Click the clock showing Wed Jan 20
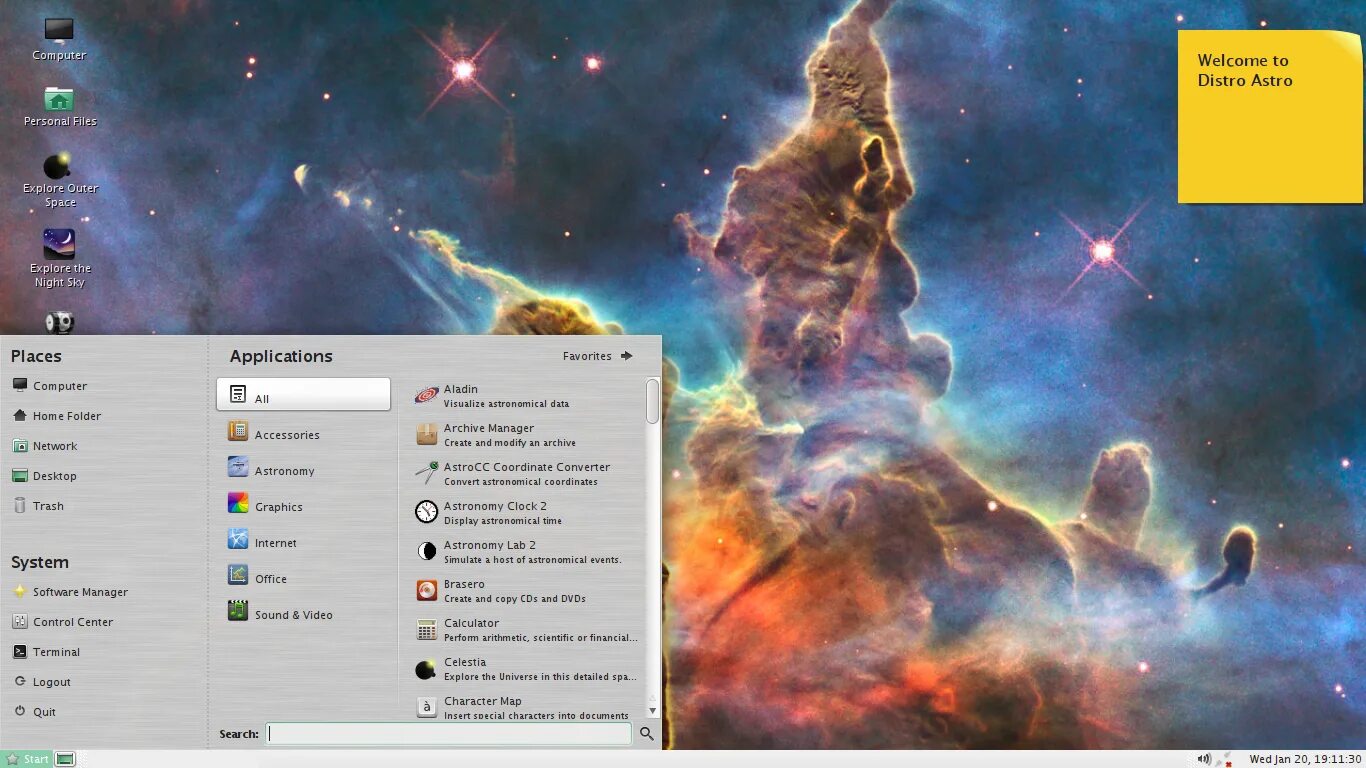The width and height of the screenshot is (1366, 768). 1305,760
